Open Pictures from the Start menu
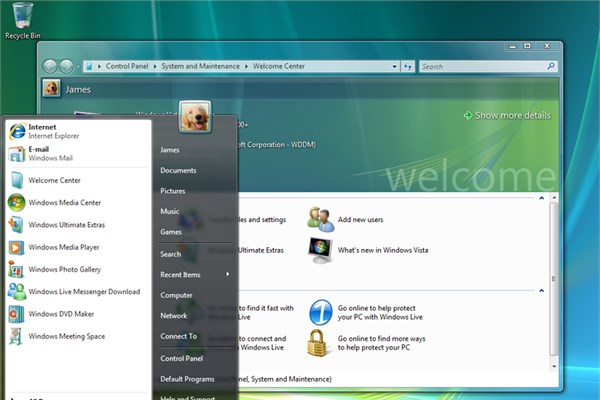This screenshot has width=600, height=400. (173, 191)
